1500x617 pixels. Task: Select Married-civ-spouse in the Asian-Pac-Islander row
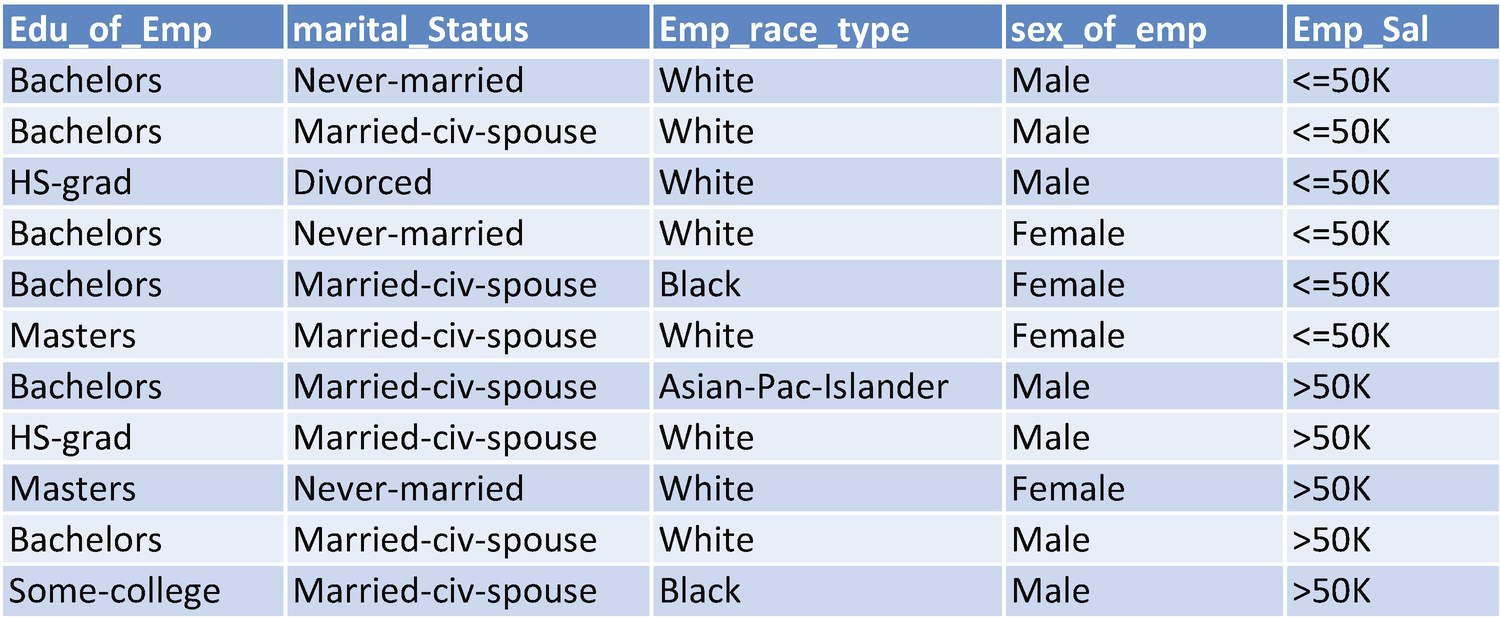tap(445, 386)
